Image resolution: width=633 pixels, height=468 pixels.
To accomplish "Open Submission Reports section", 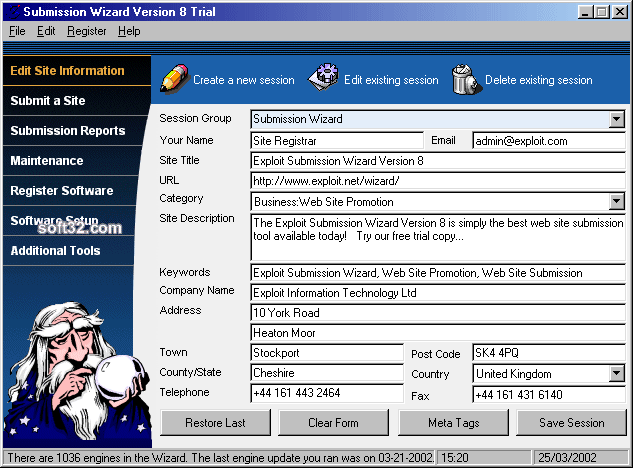I will tap(75, 130).
